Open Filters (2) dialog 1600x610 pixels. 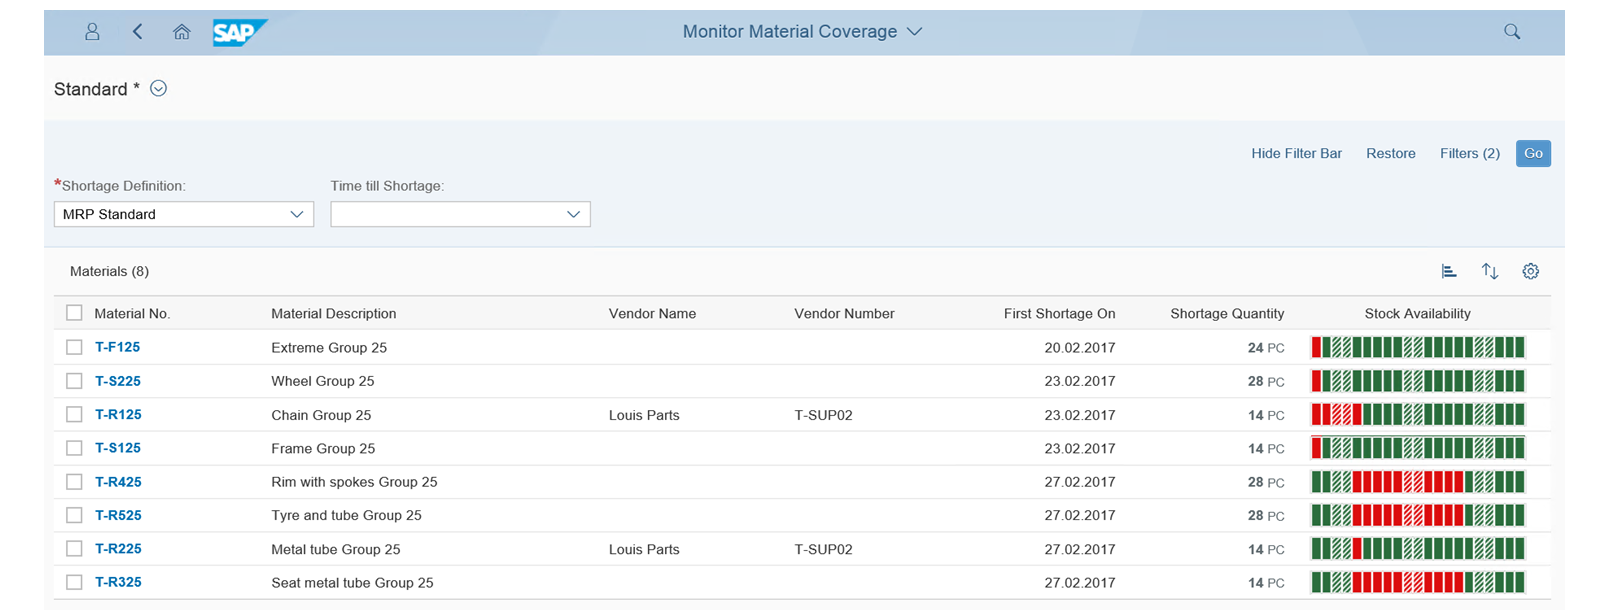[1470, 153]
